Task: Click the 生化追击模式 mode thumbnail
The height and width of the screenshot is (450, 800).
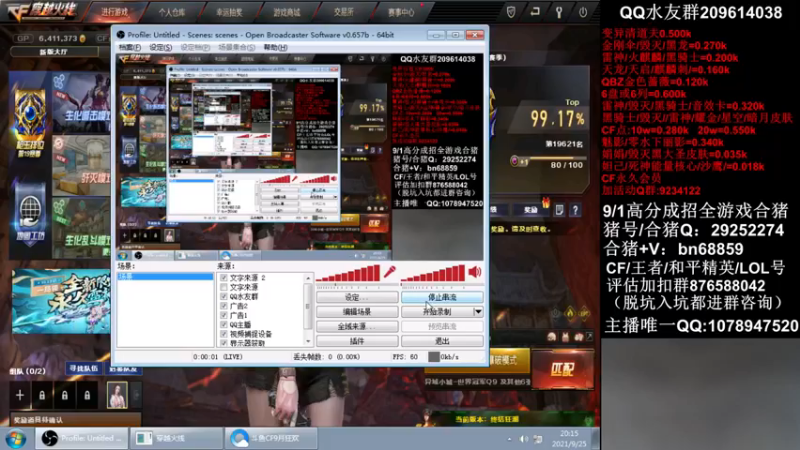Action: (x=81, y=104)
